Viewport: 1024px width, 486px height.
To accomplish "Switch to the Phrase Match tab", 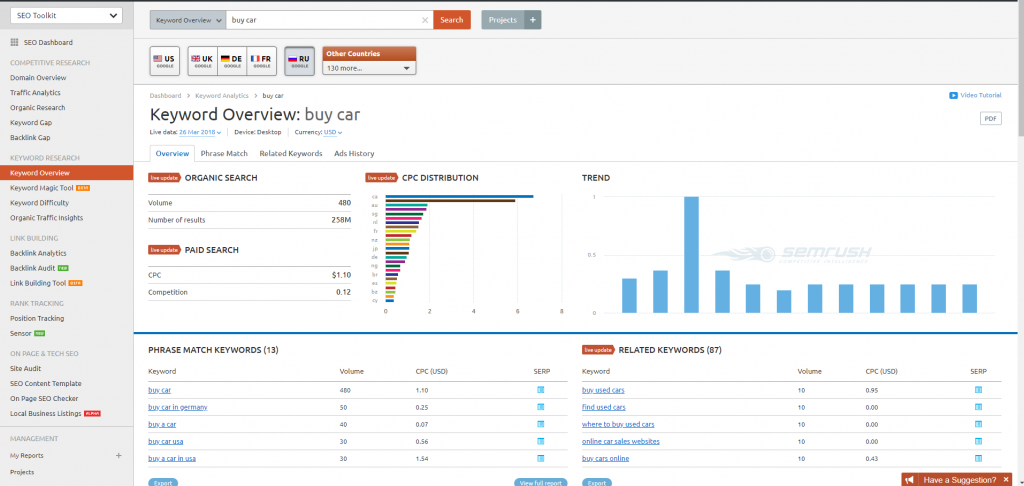I will pyautogui.click(x=224, y=154).
